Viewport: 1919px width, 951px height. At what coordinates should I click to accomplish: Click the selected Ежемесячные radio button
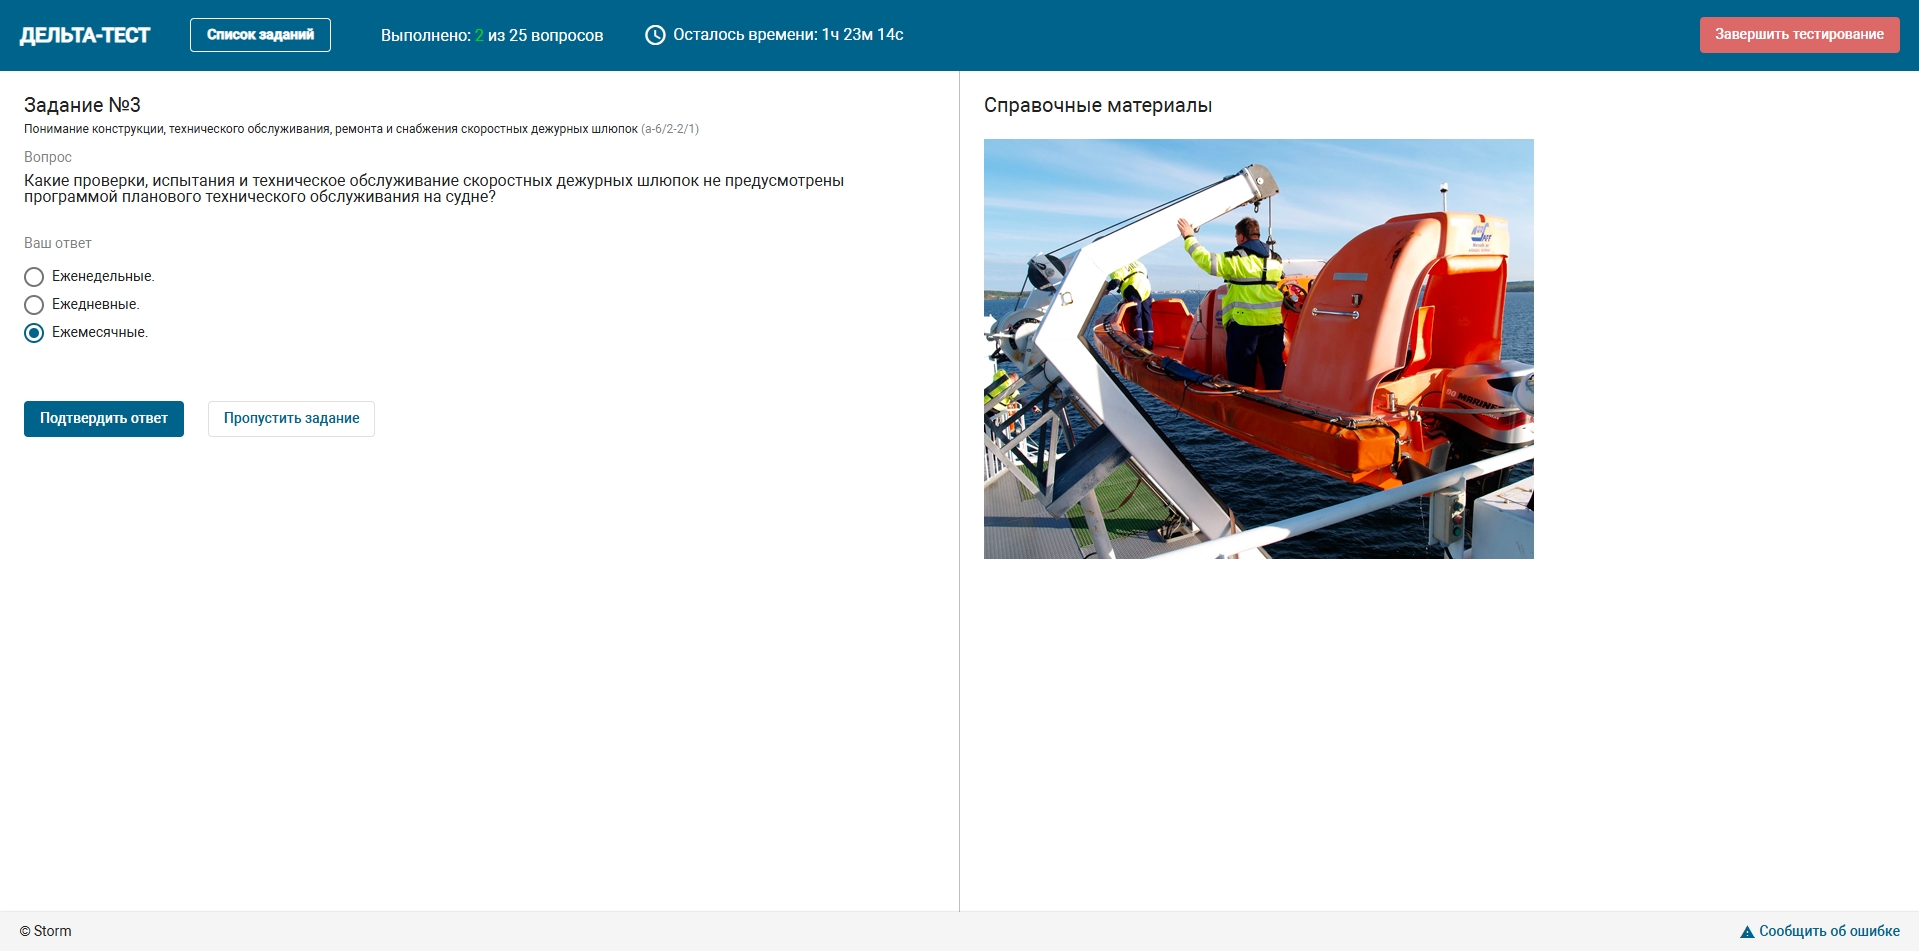(34, 333)
